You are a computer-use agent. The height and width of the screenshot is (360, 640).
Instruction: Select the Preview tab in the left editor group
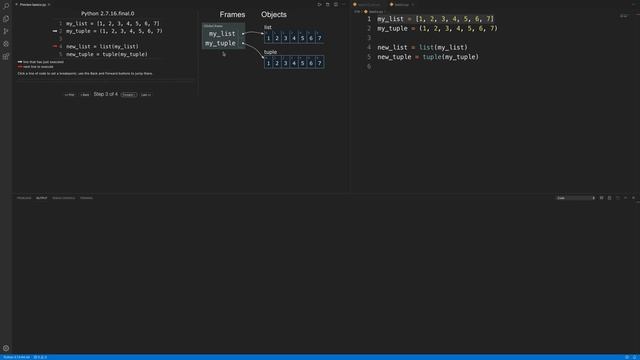click(x=33, y=4)
